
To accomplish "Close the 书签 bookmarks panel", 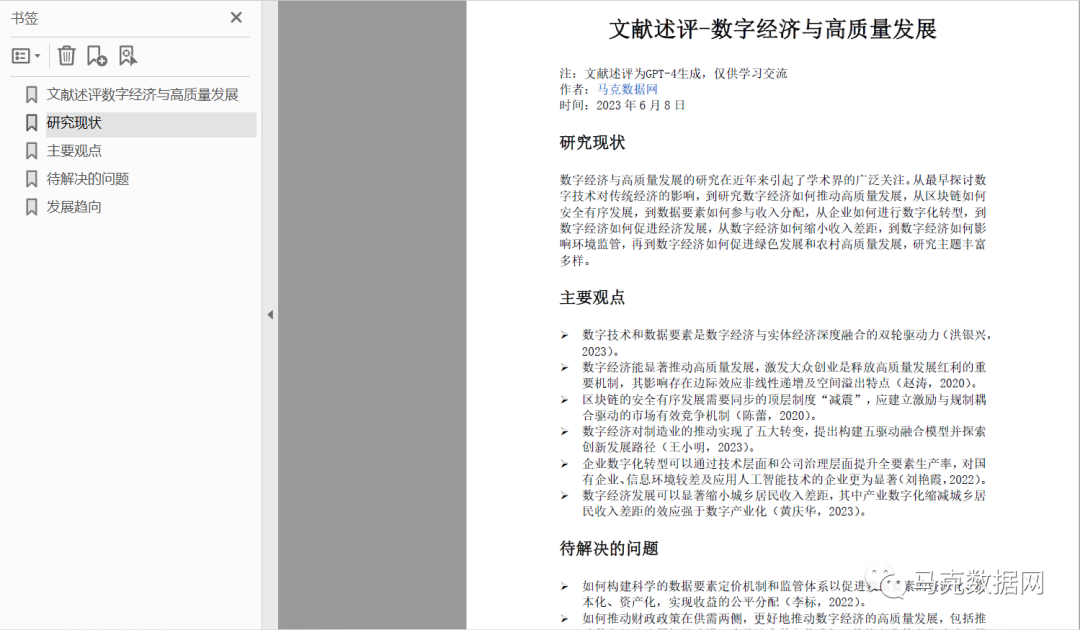I will (x=236, y=17).
